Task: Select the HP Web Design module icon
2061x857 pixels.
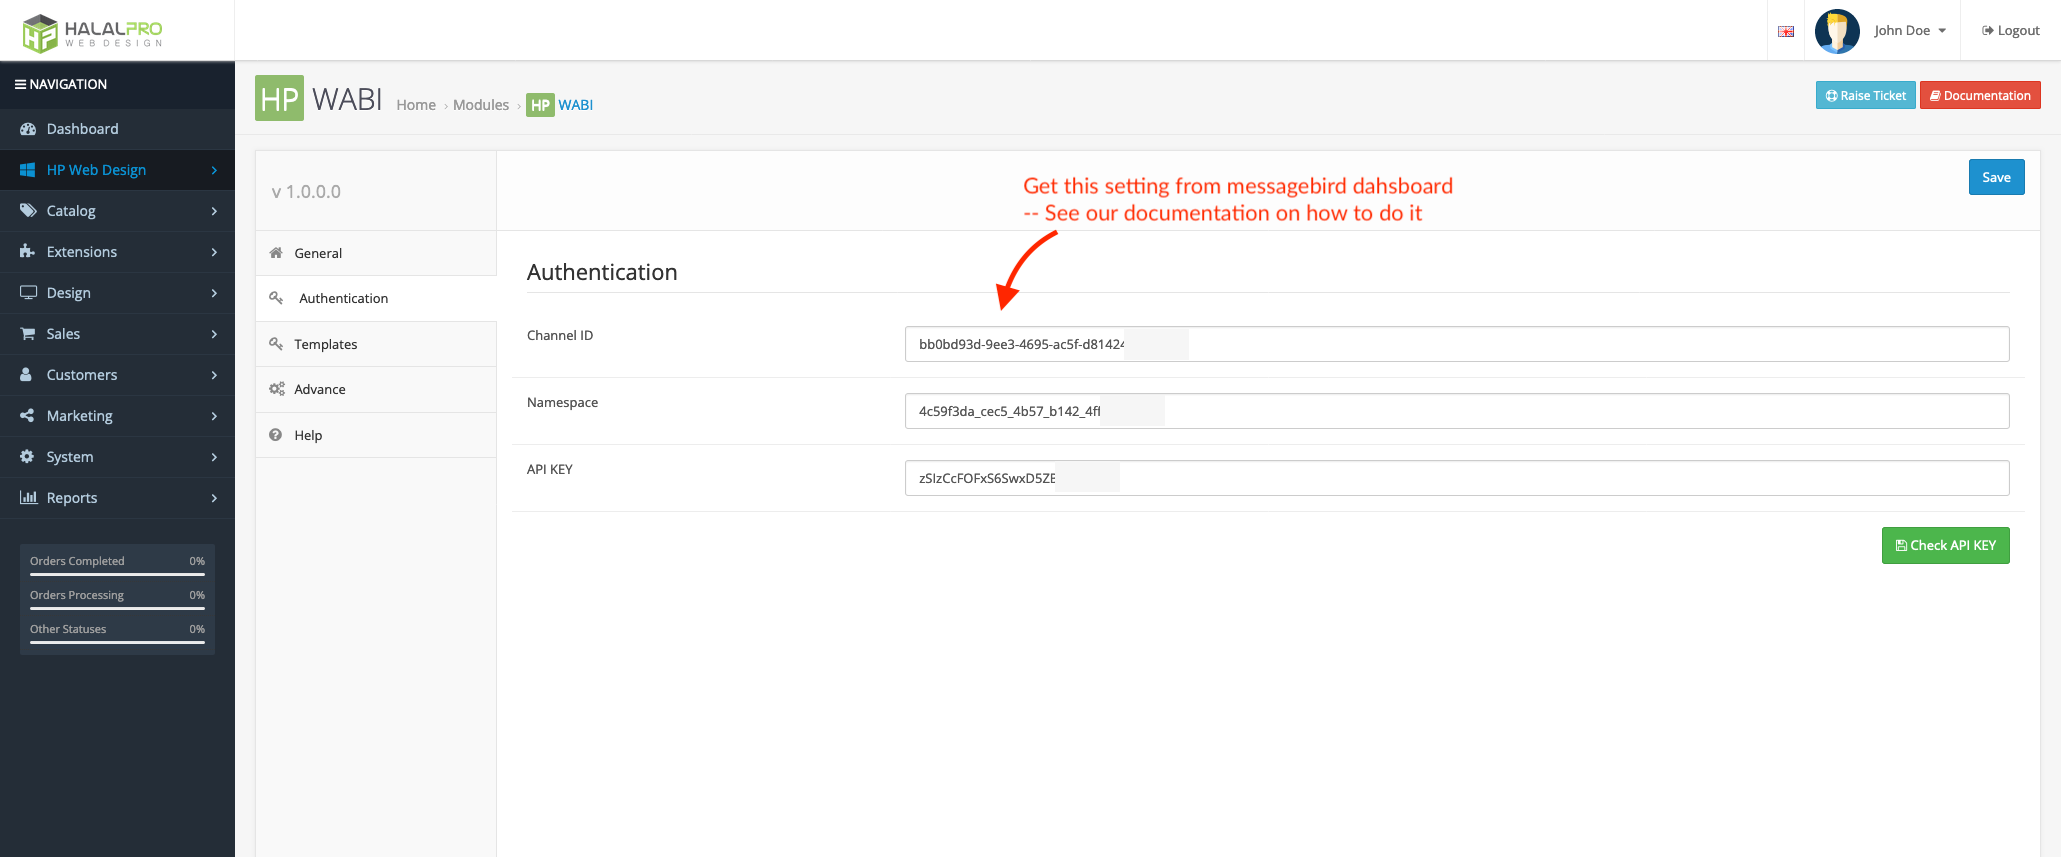Action: [28, 170]
